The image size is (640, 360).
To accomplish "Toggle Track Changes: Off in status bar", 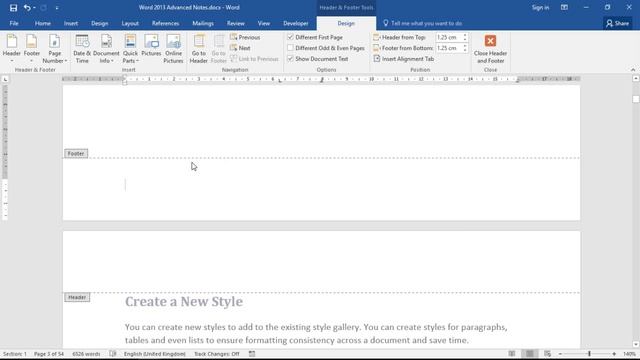I will point(216,354).
